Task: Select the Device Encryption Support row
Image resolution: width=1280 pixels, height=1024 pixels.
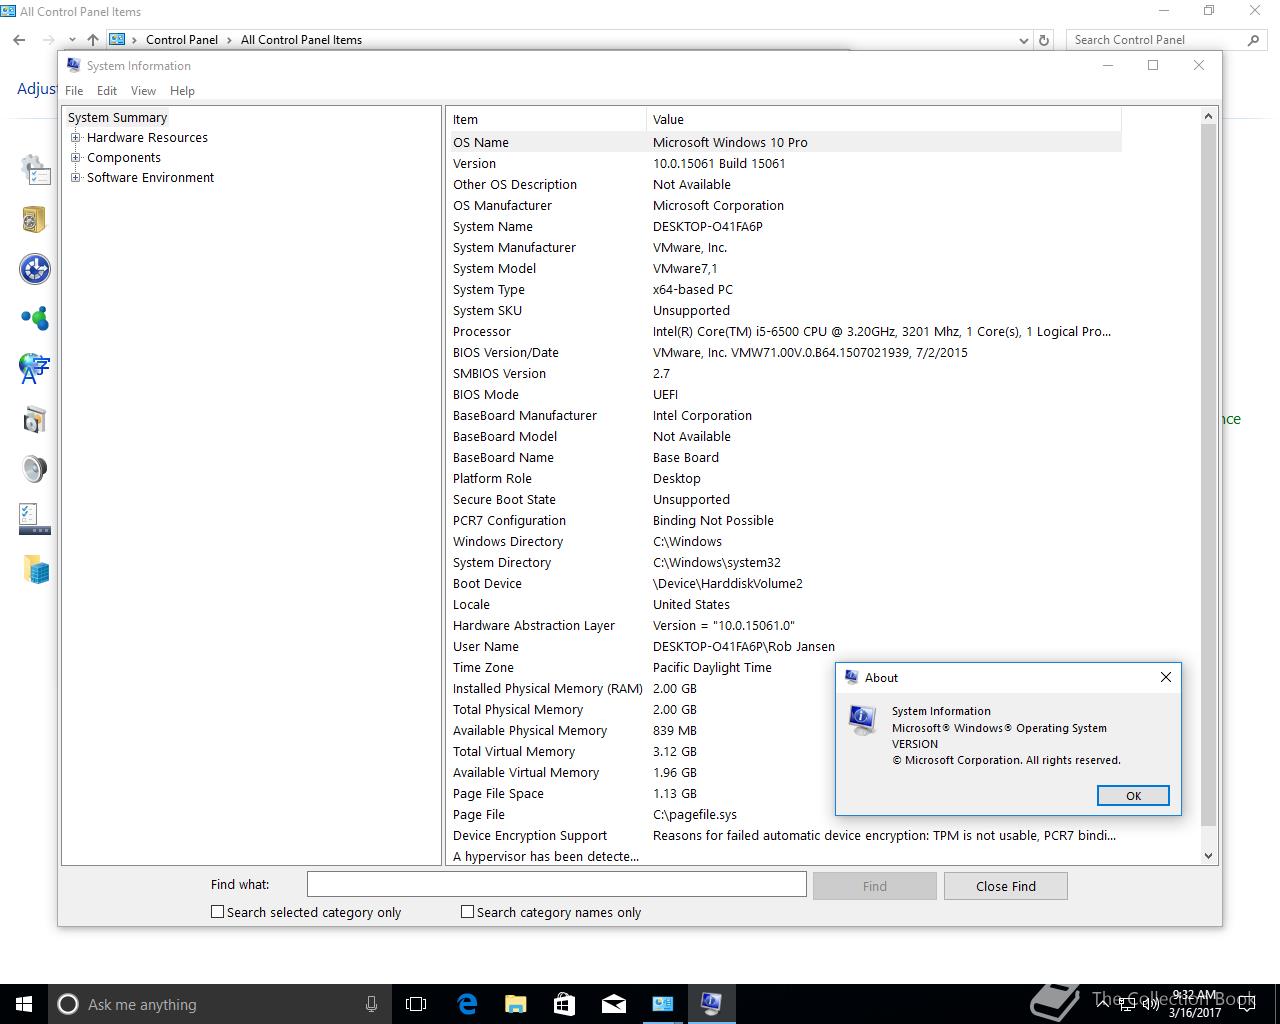Action: (x=785, y=835)
